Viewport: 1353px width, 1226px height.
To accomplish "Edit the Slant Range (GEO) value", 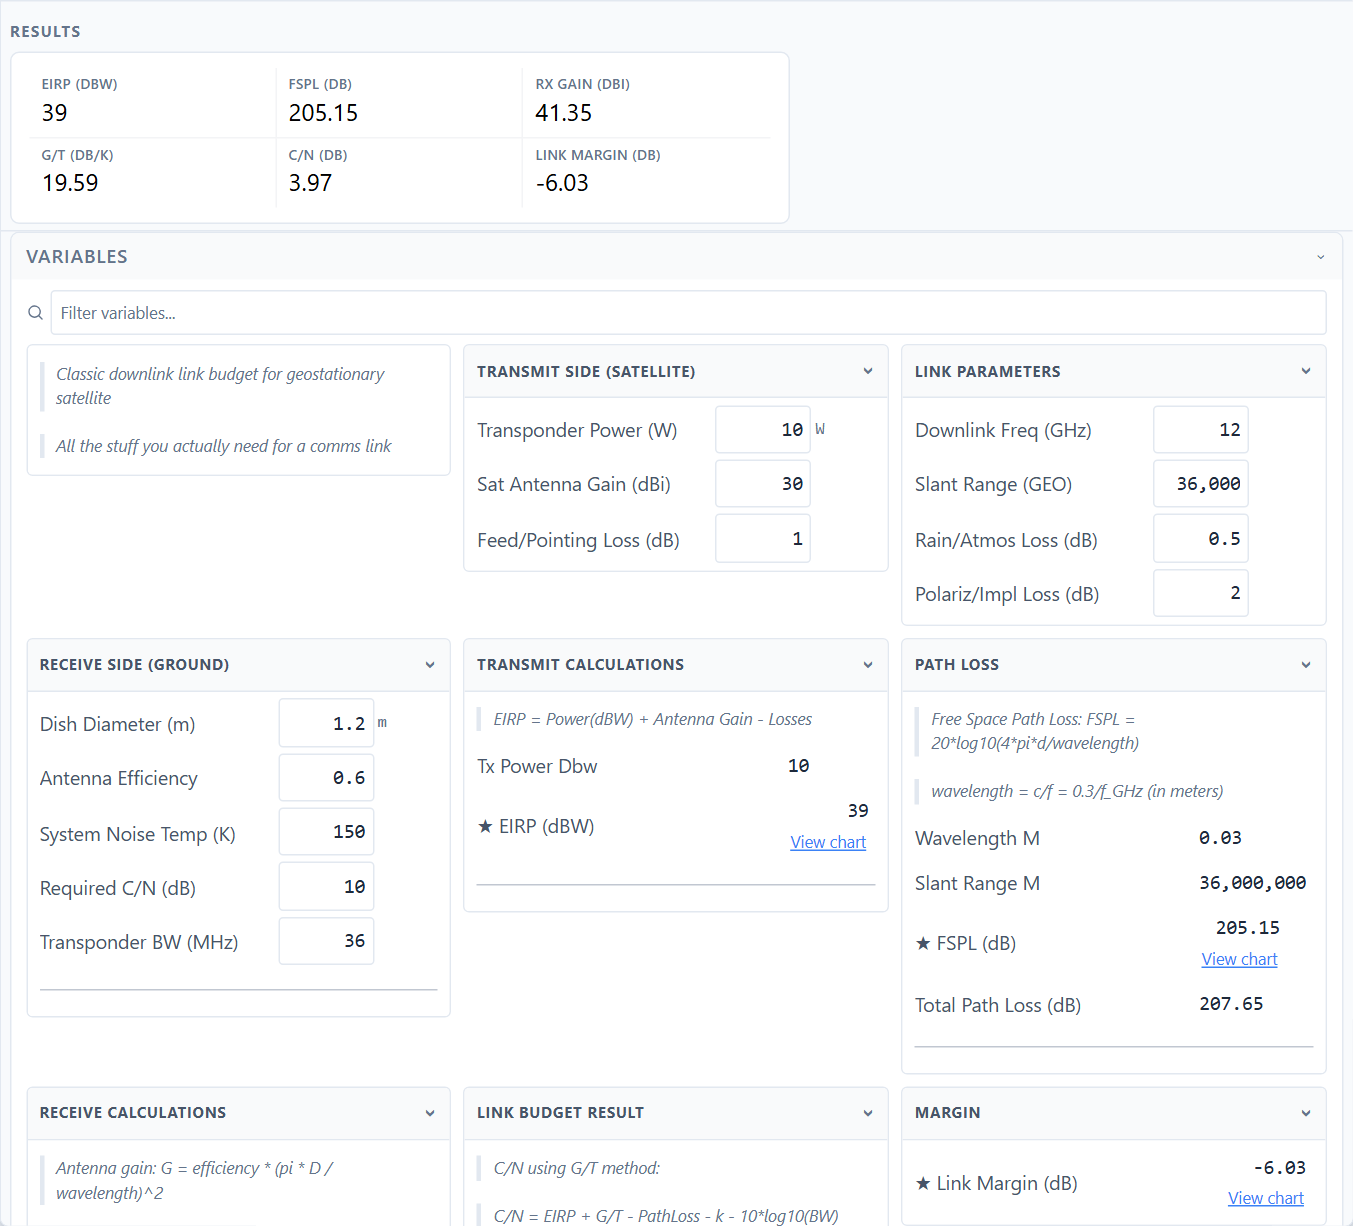I will (x=1201, y=484).
